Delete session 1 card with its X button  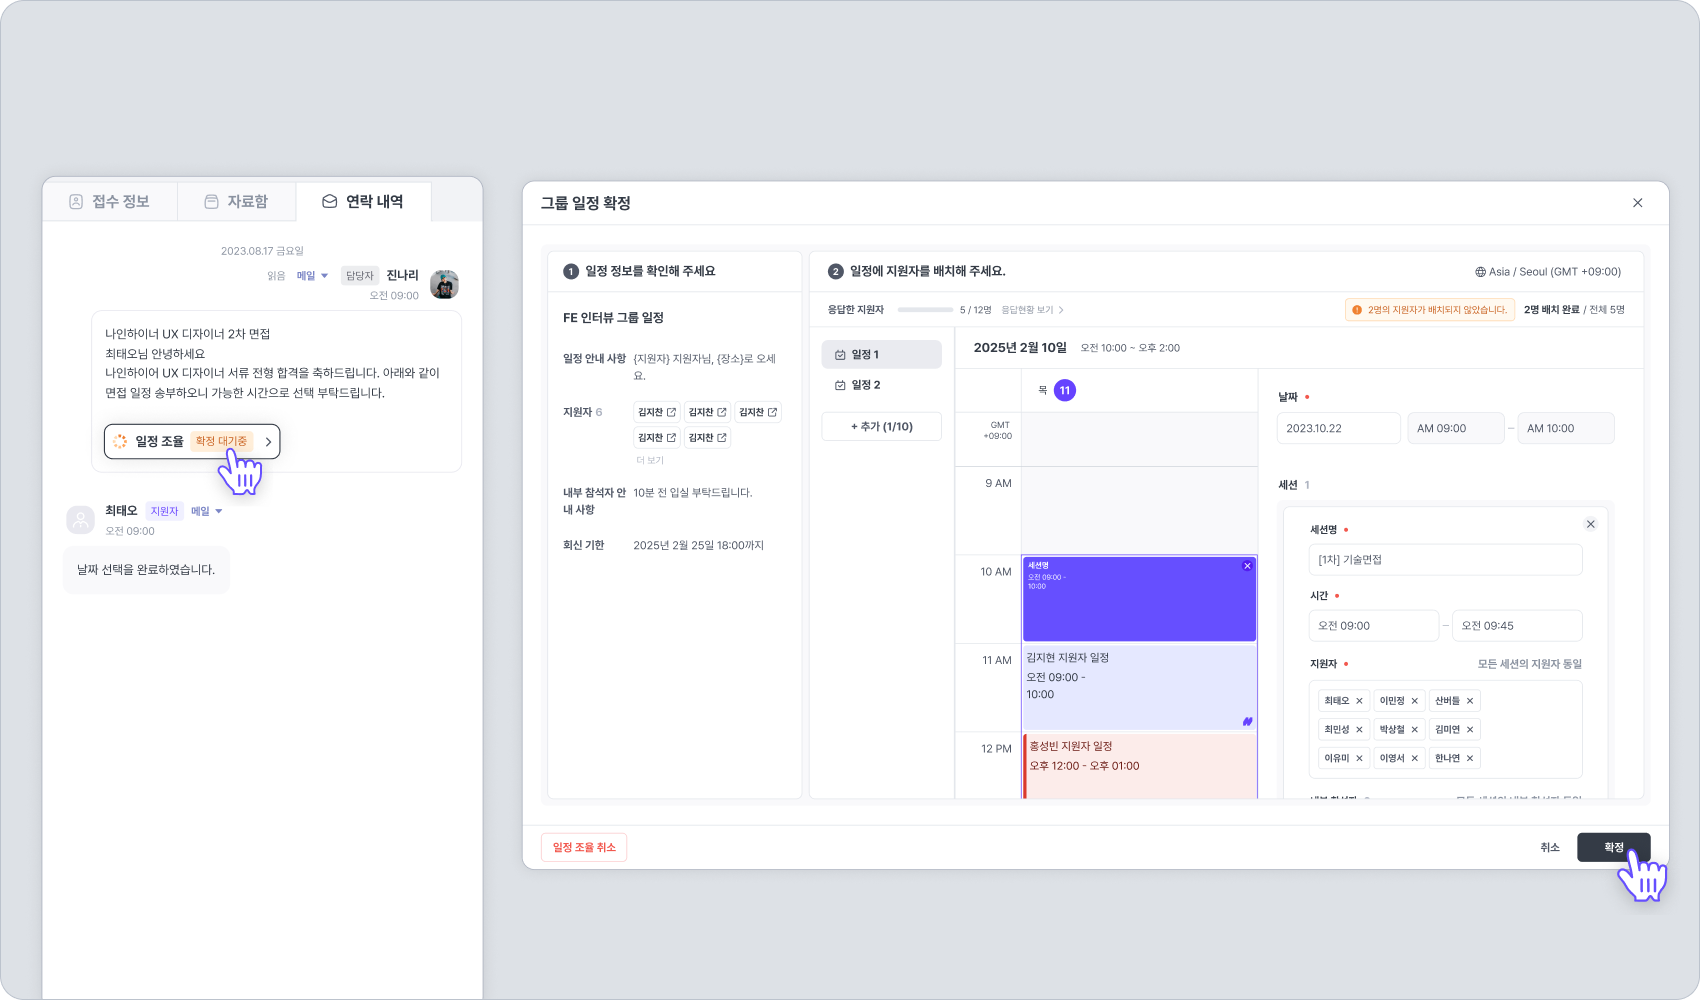(1590, 524)
